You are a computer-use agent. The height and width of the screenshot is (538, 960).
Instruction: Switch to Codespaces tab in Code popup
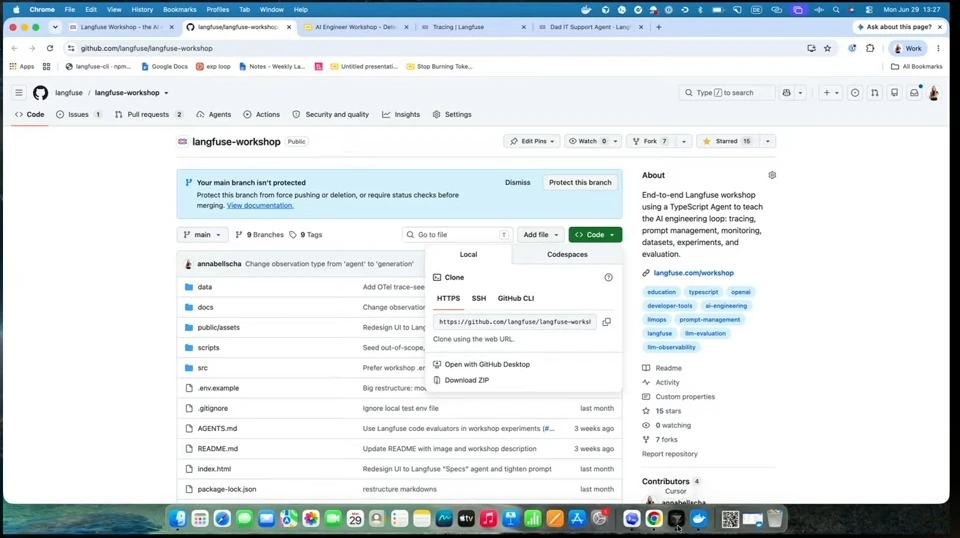(x=567, y=255)
